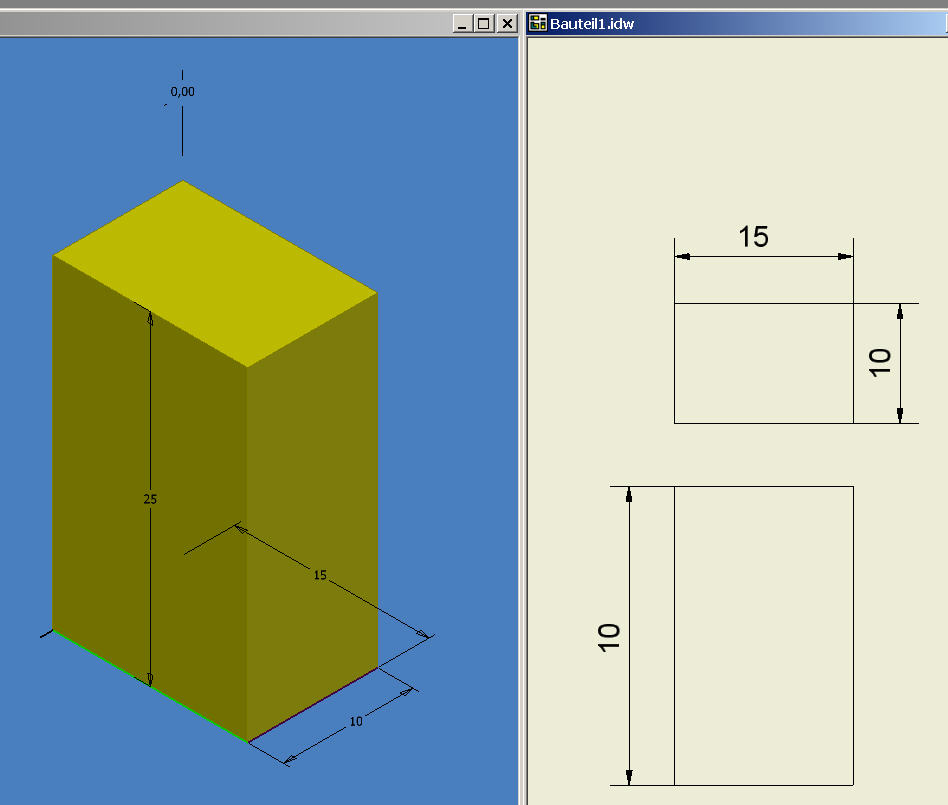Screen dimensions: 948x805
Task: Minimize the 3D model window
Action: (463, 24)
